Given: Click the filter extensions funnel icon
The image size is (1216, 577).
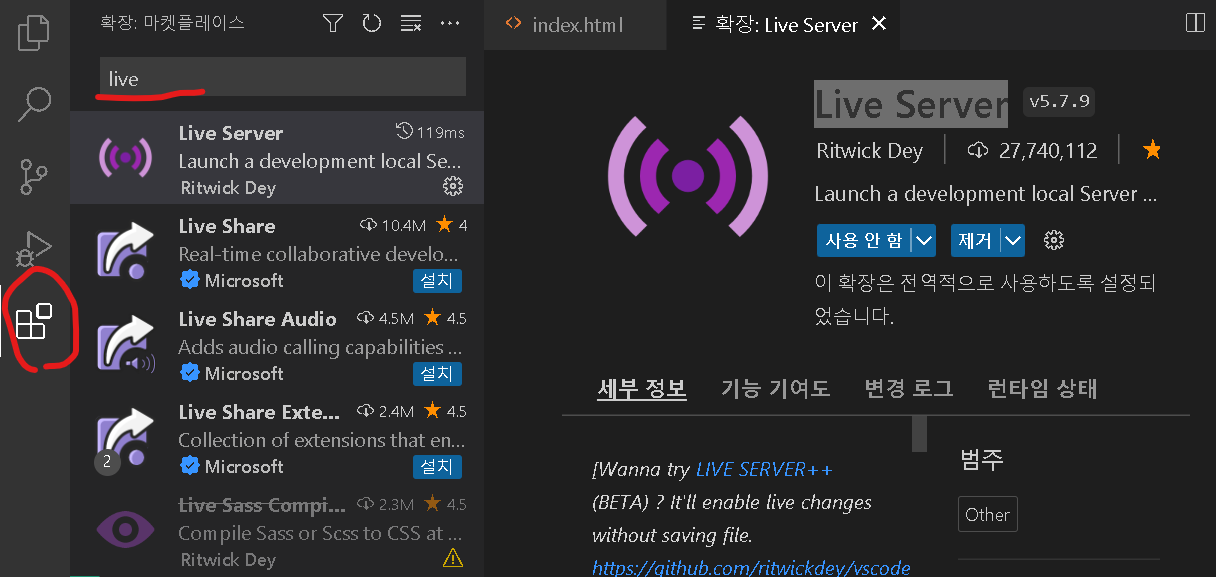Looking at the screenshot, I should pyautogui.click(x=333, y=23).
